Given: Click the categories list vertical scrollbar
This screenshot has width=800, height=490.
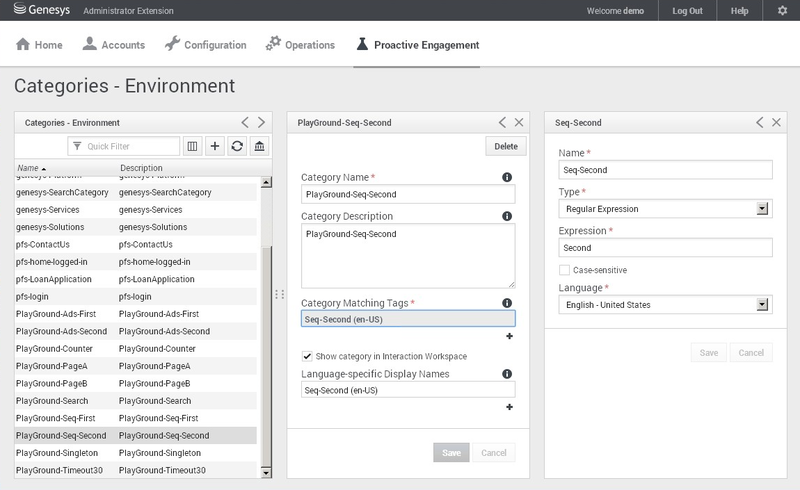Looking at the screenshot, I should click(x=266, y=356).
